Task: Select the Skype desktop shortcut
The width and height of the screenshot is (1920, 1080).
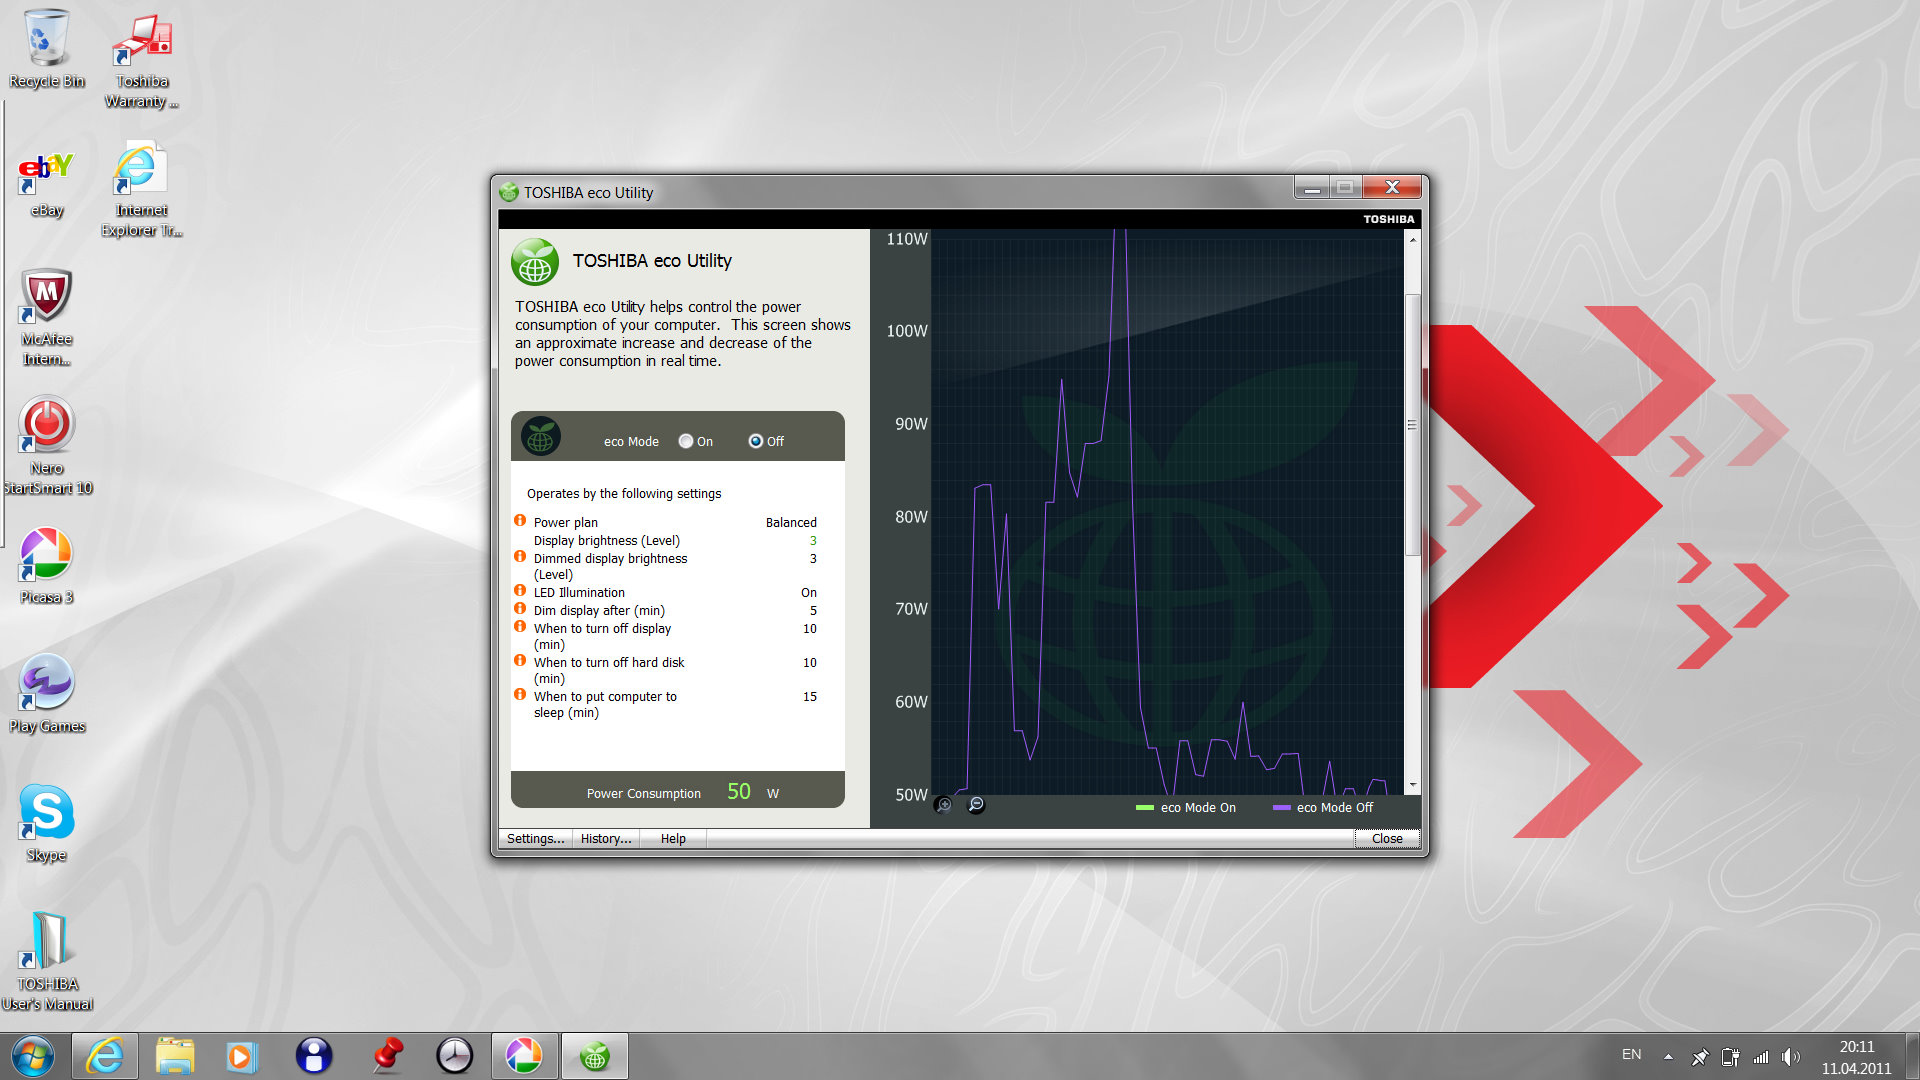Action: coord(46,823)
